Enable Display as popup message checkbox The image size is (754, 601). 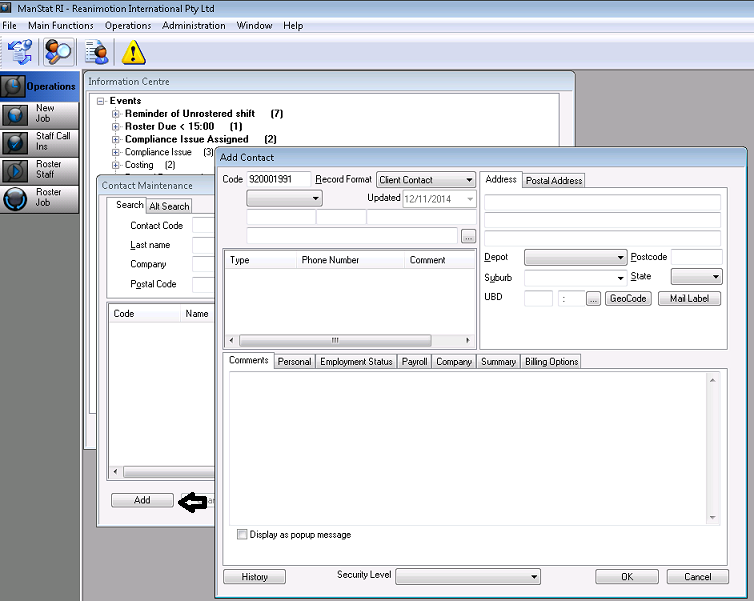(242, 535)
